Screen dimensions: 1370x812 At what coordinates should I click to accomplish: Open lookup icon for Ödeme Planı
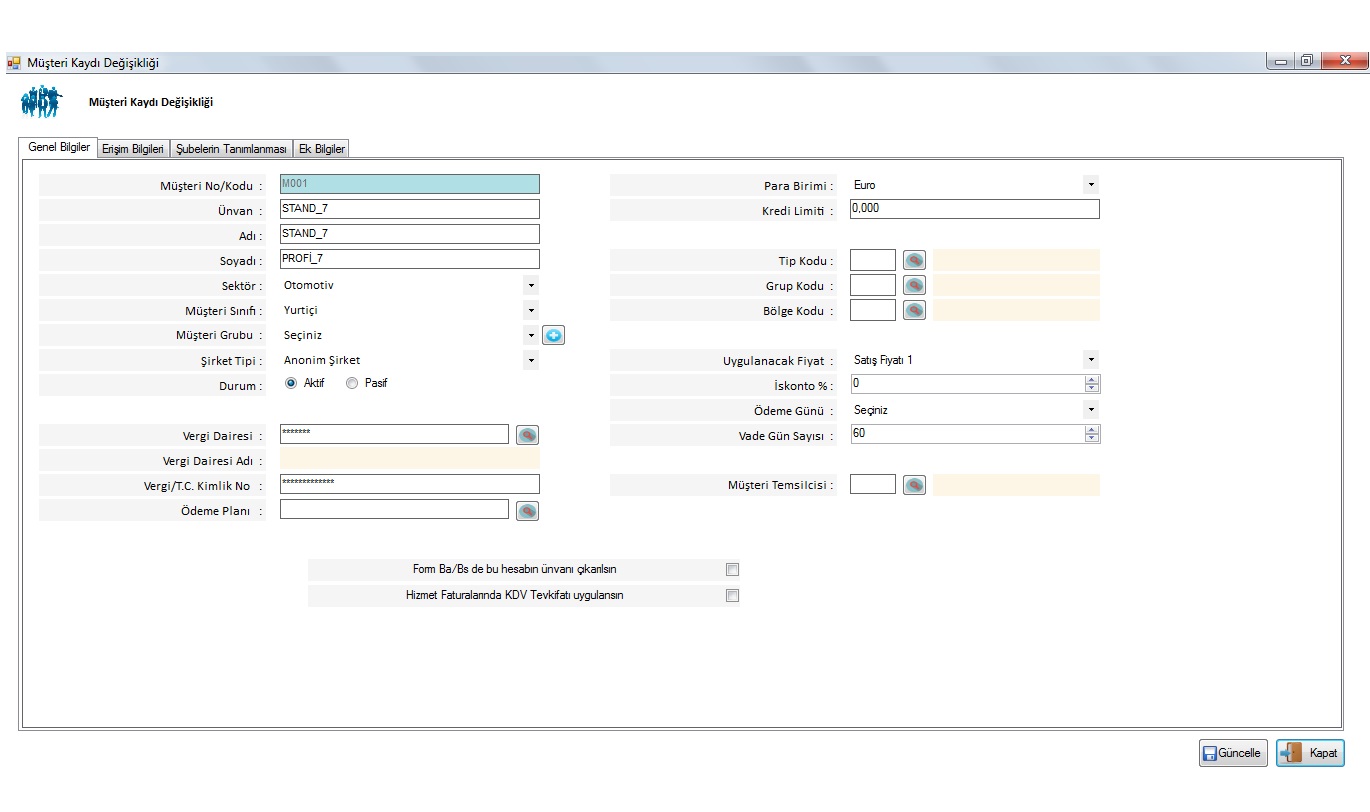coord(527,511)
